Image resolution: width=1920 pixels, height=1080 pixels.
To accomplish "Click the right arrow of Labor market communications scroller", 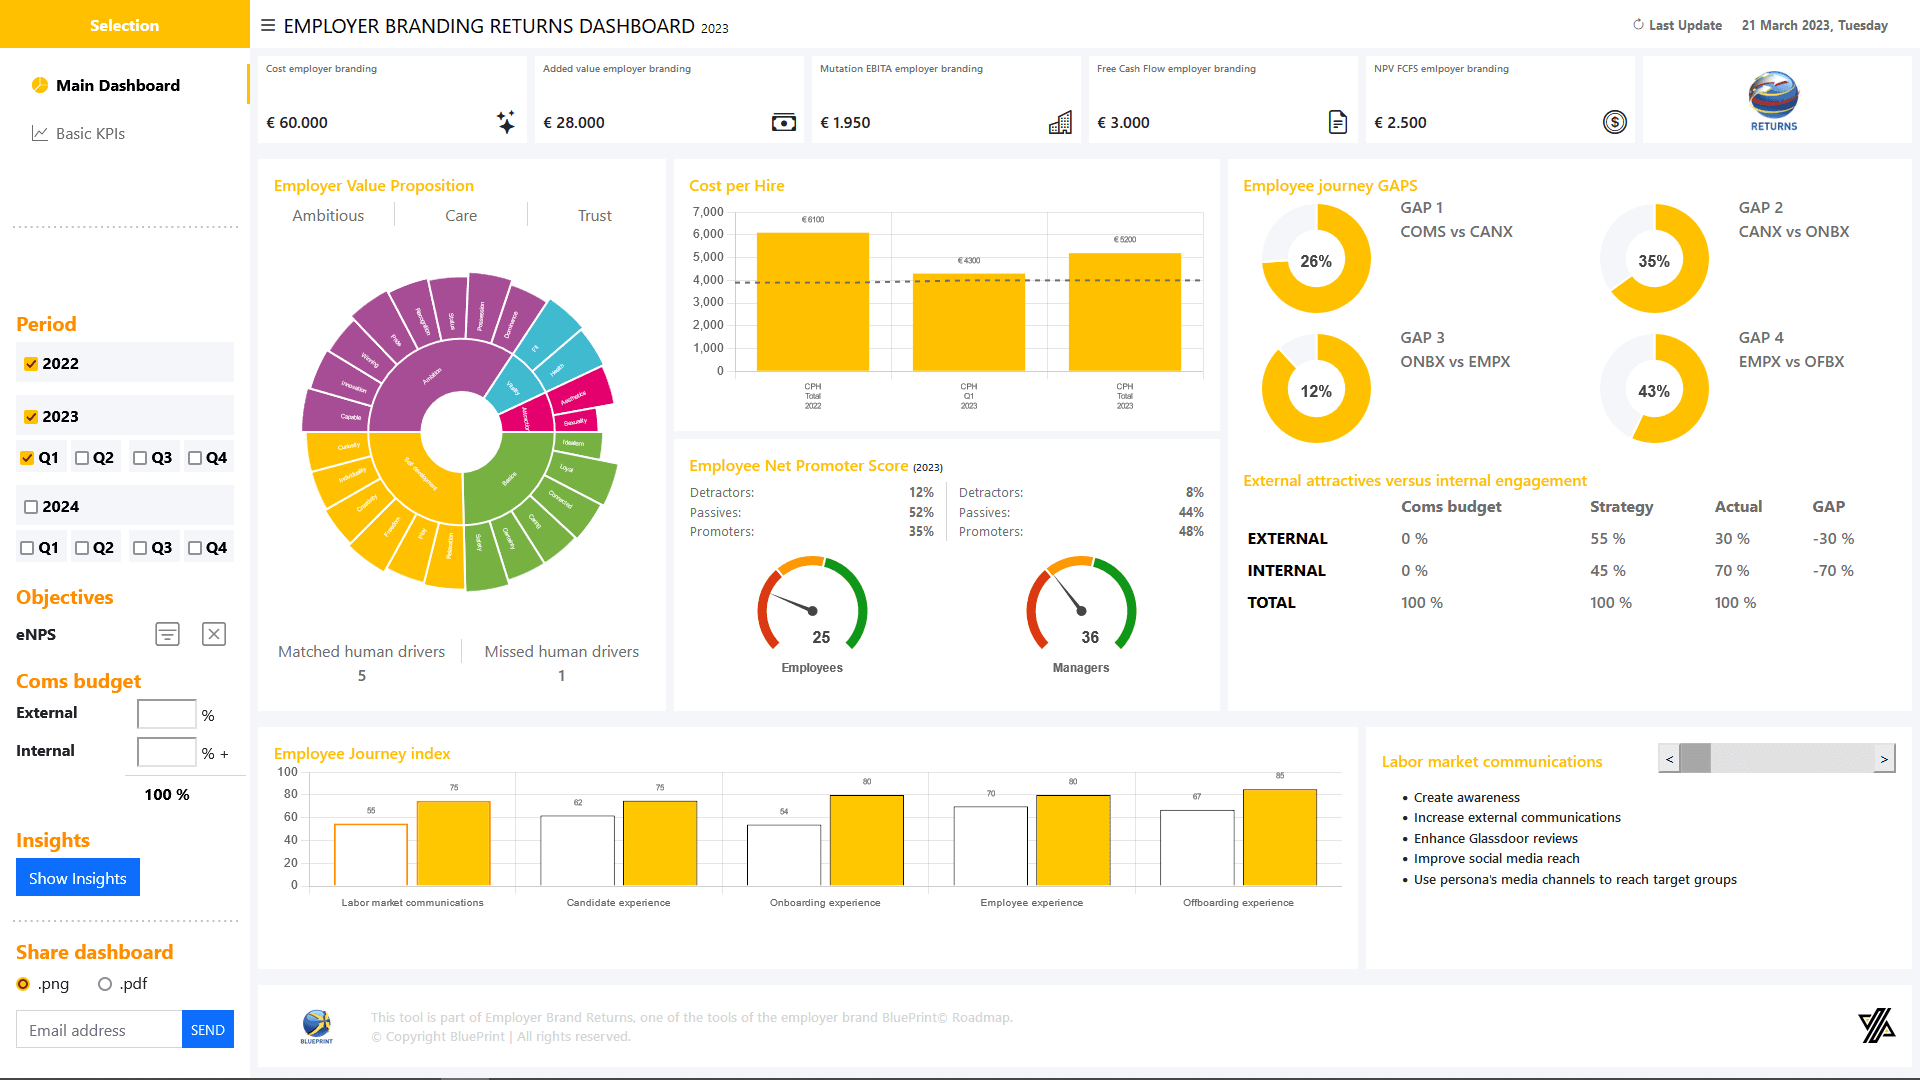I will [1884, 759].
